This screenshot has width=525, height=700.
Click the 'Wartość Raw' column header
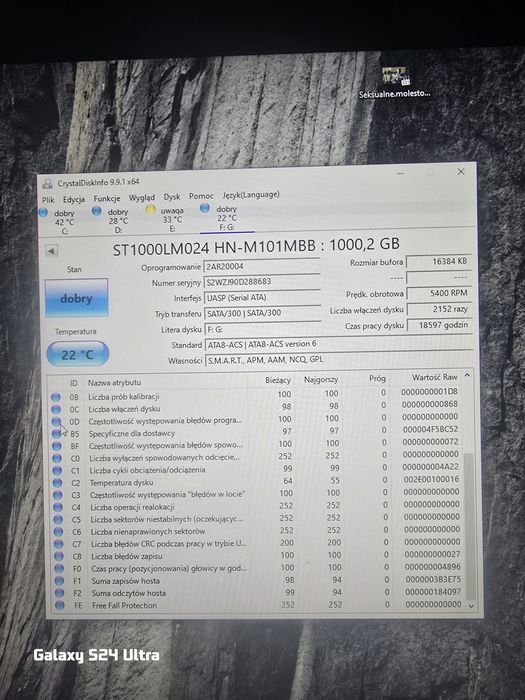click(434, 377)
